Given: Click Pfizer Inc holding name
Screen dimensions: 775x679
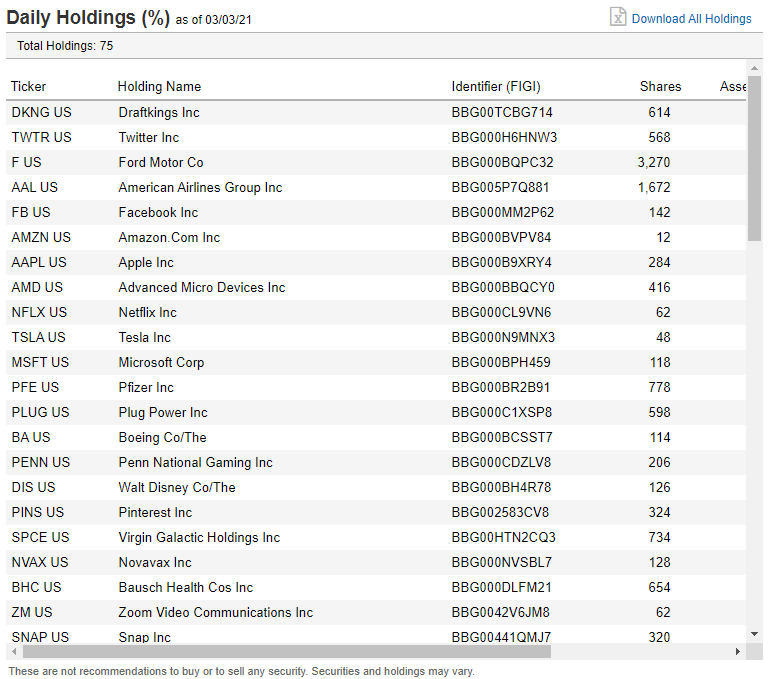Looking at the screenshot, I should pyautogui.click(x=146, y=387).
